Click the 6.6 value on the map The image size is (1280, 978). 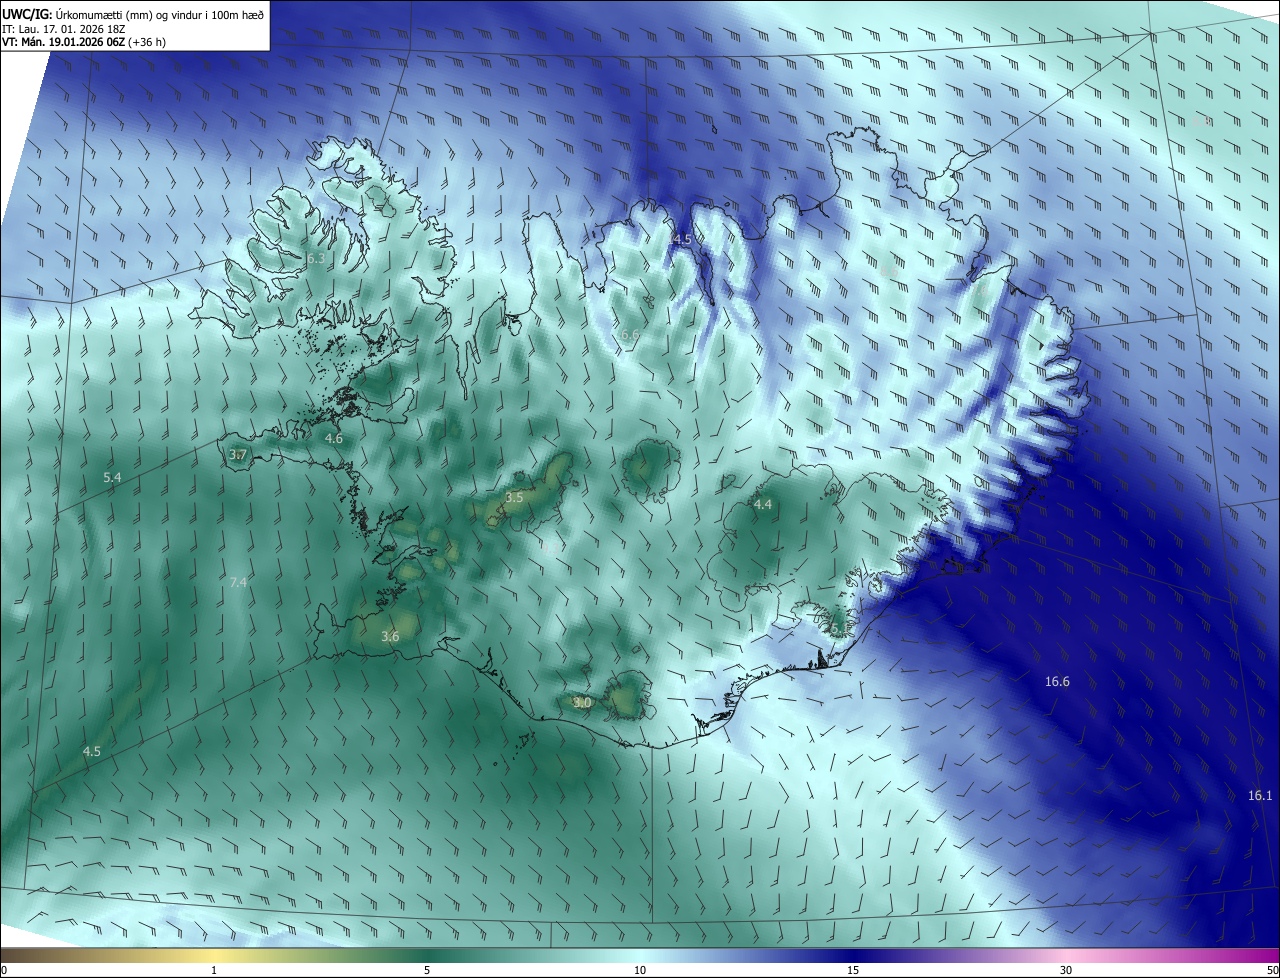[x=629, y=334]
